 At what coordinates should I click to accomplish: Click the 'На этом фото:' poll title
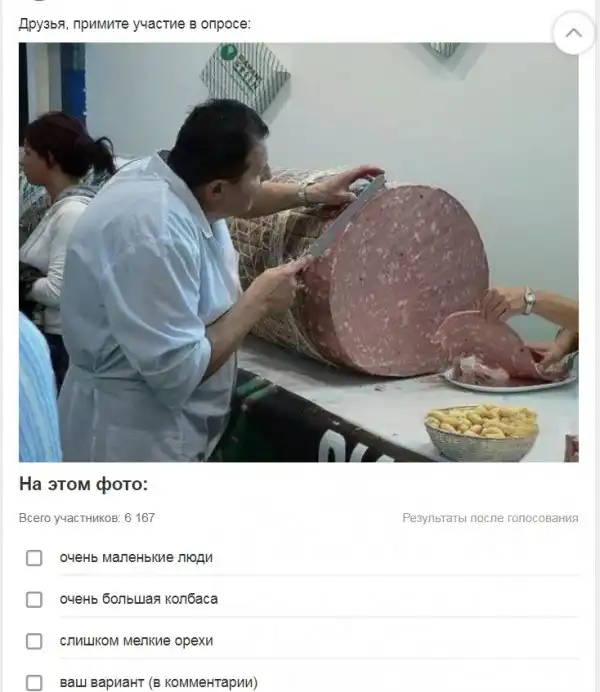point(83,484)
